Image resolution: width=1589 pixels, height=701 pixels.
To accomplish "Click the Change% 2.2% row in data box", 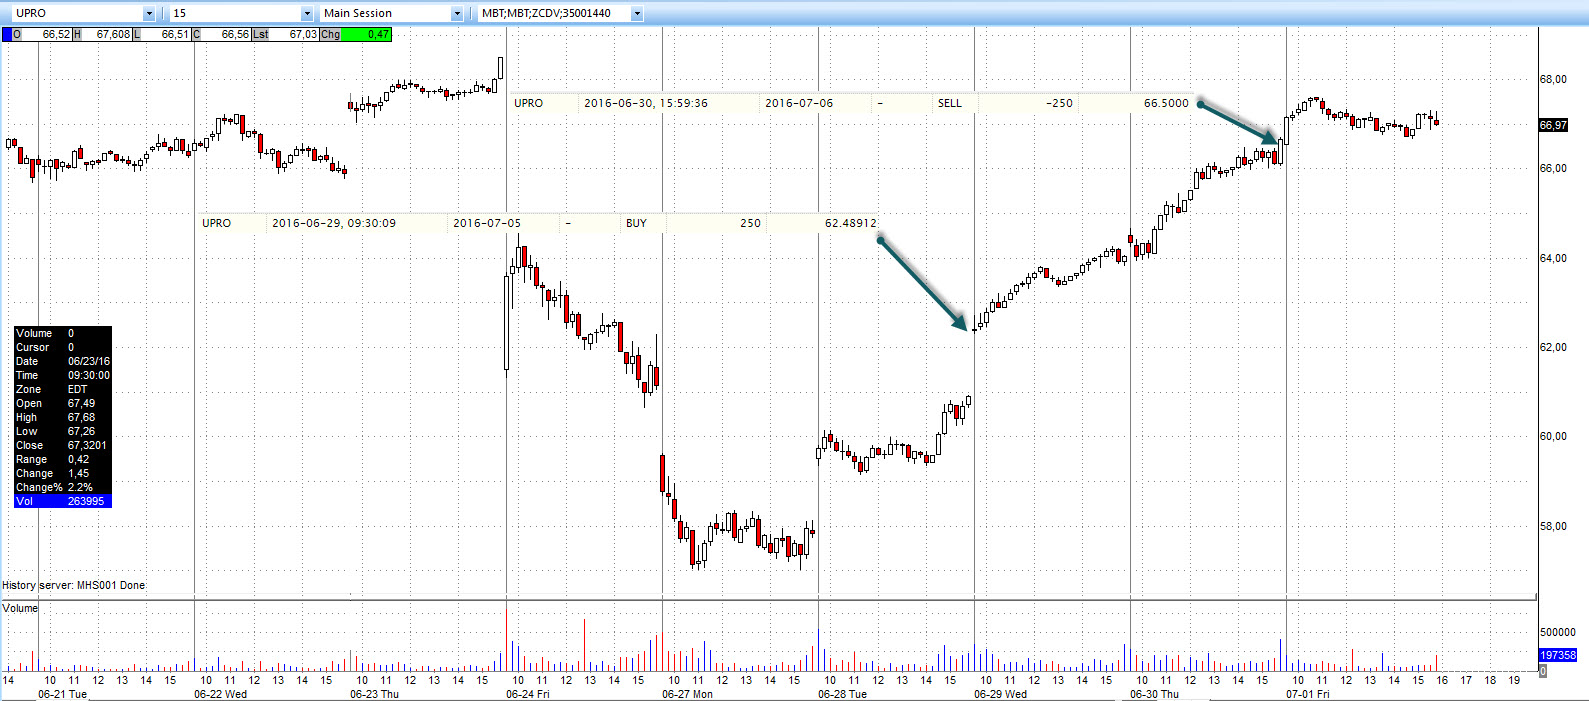I will [x=63, y=487].
